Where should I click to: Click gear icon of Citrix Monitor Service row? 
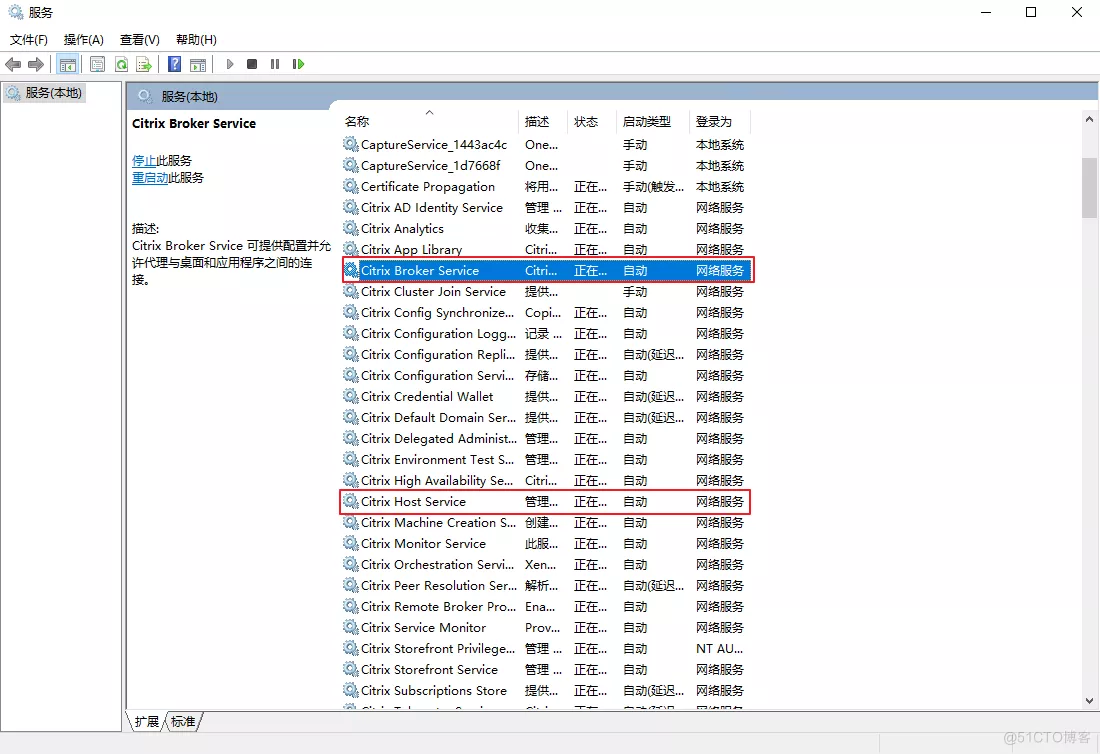351,544
